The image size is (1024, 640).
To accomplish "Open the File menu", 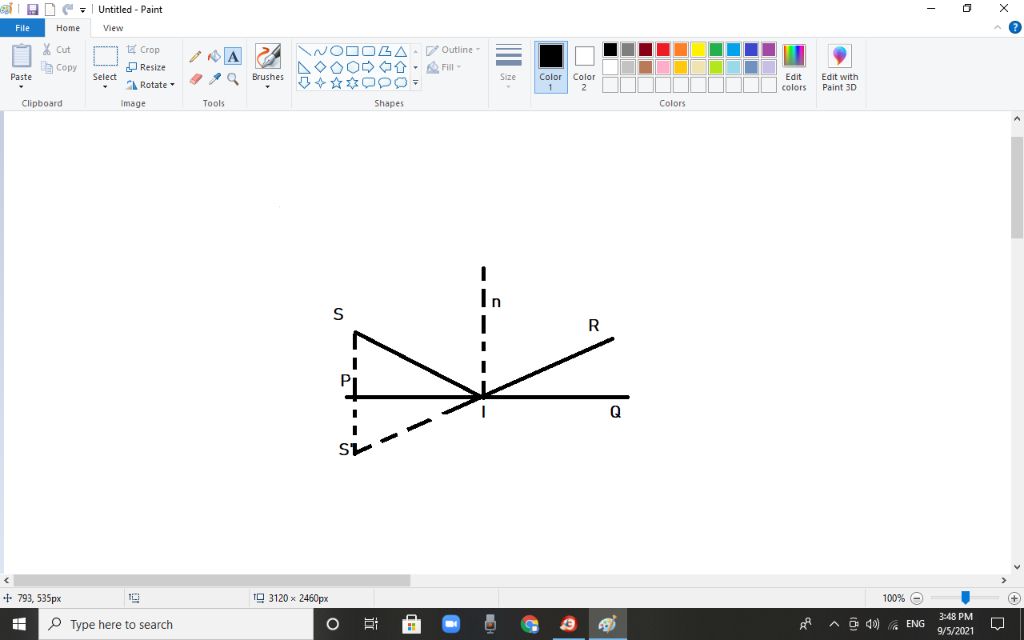I will tap(22, 28).
